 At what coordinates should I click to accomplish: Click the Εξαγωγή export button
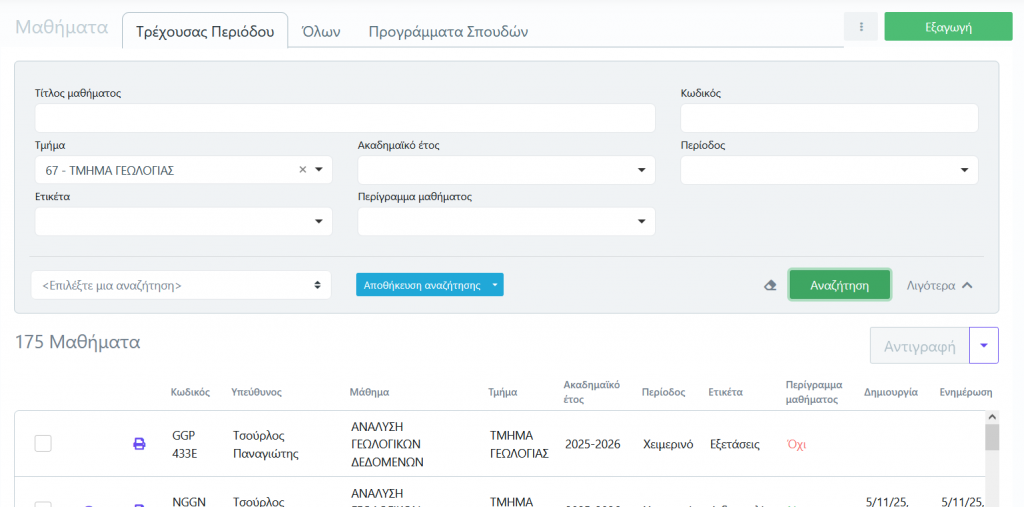click(x=947, y=27)
